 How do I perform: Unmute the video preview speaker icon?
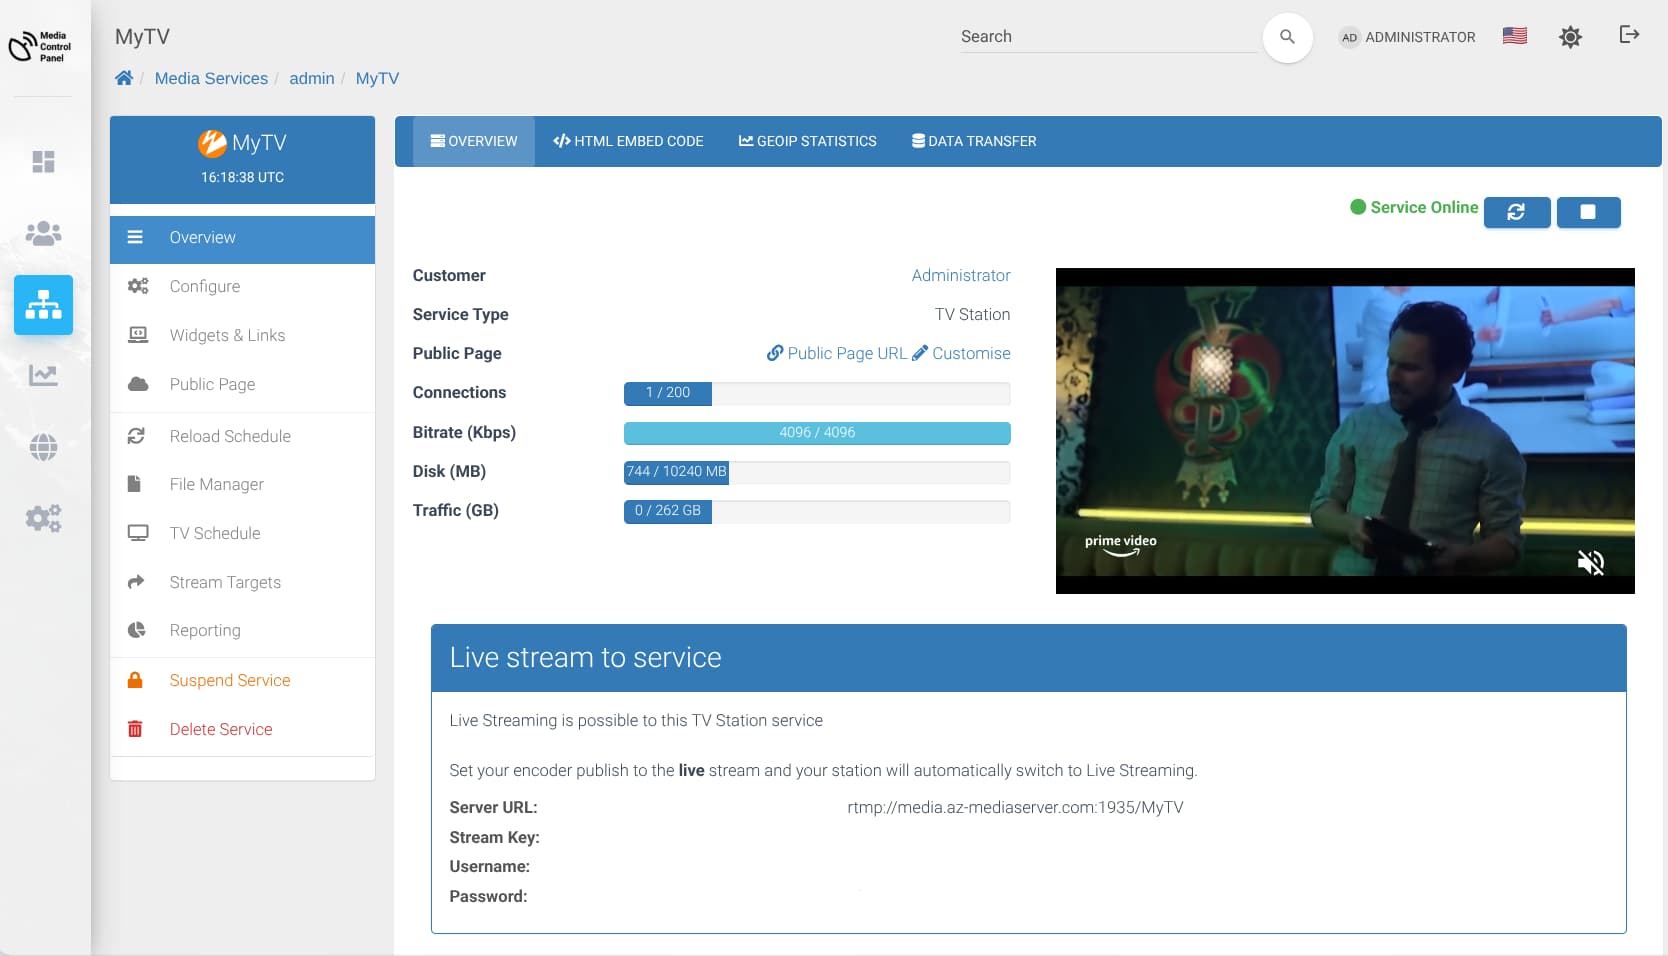click(x=1590, y=563)
